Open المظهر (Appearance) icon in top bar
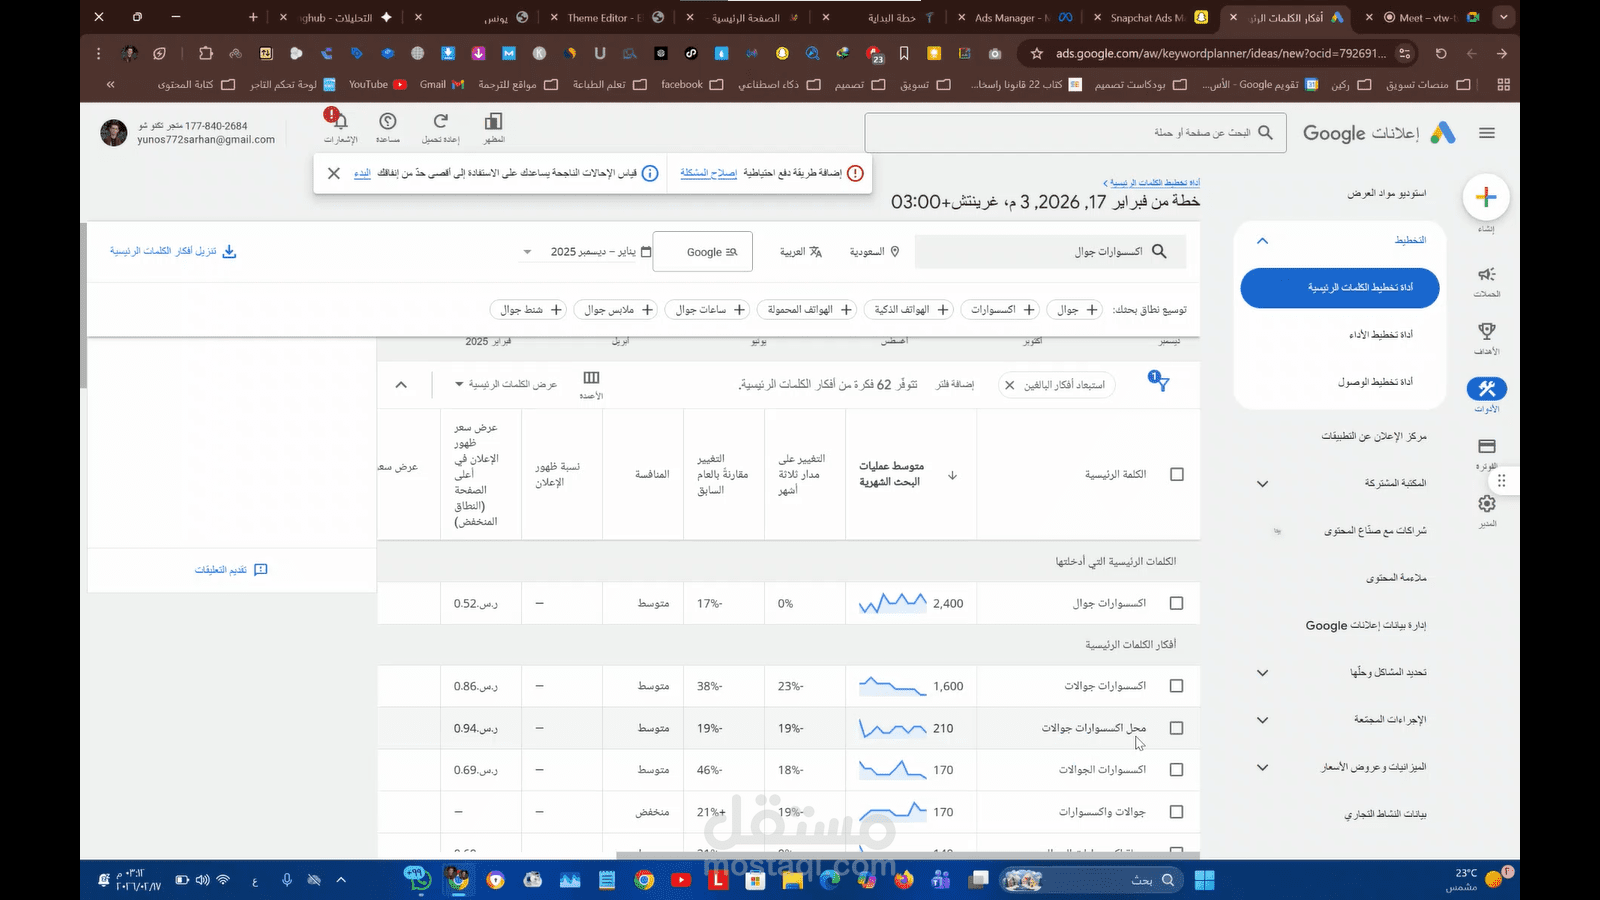1600x900 pixels. [493, 122]
